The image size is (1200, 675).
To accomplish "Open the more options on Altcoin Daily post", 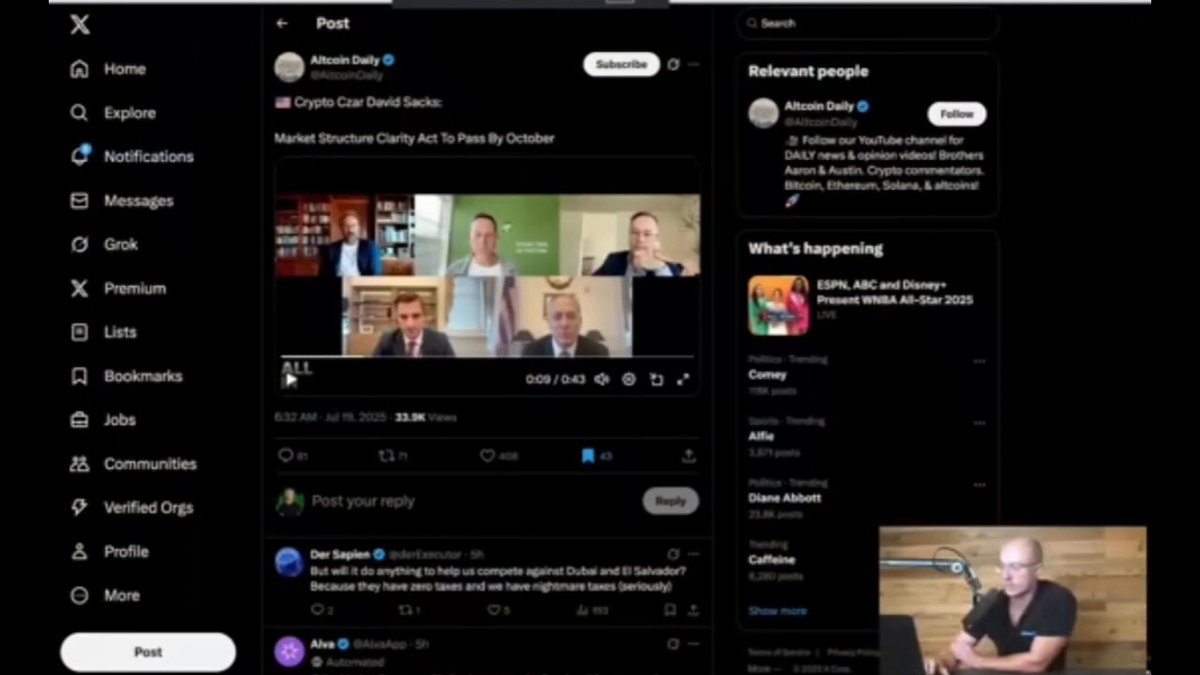I will [693, 64].
